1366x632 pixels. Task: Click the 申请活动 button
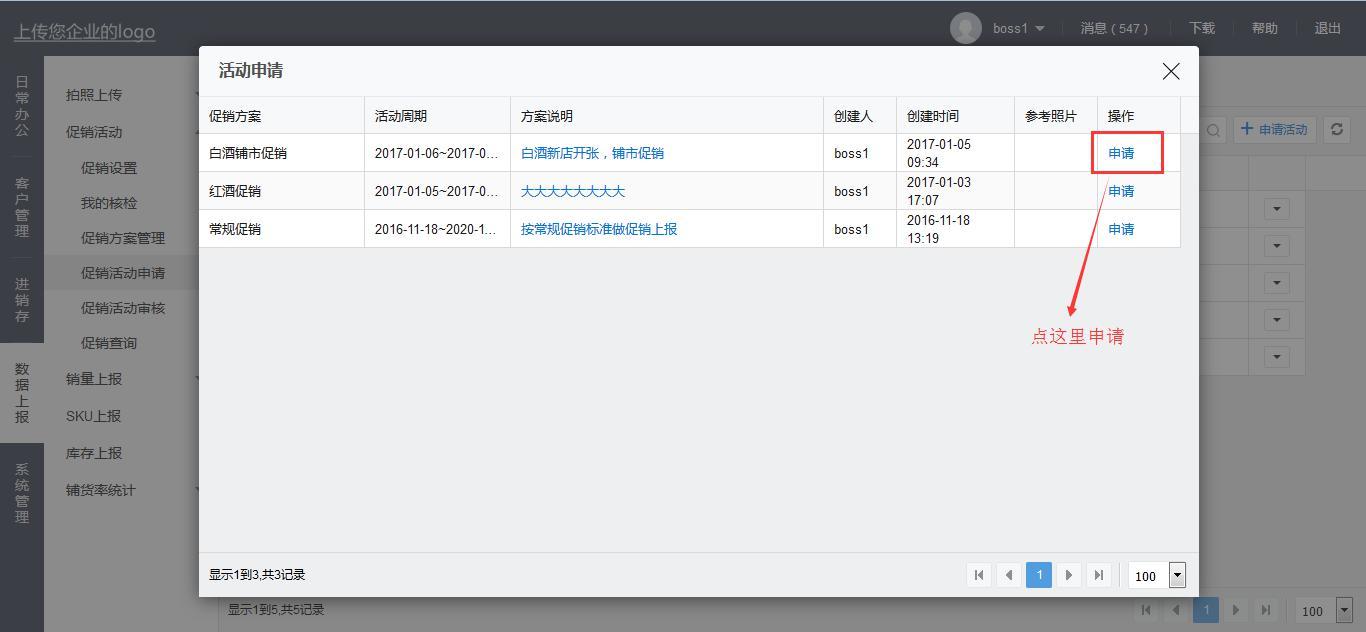pos(1274,129)
